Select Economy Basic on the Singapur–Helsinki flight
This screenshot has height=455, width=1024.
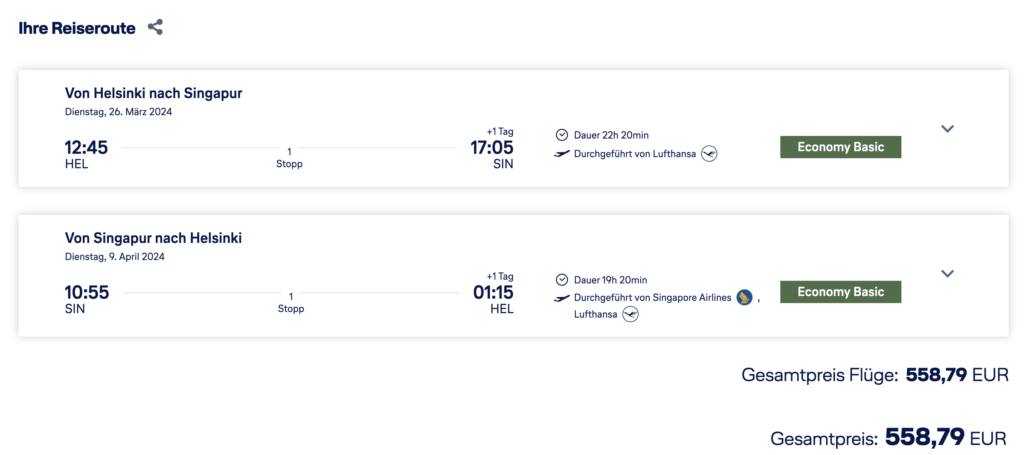coord(840,292)
